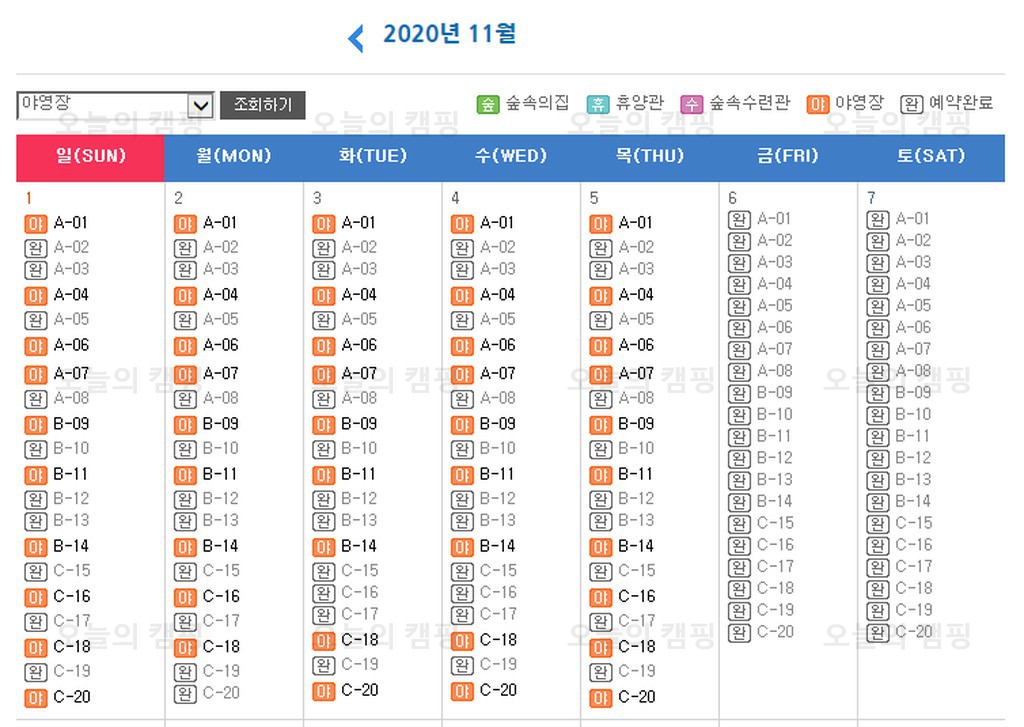Viewport: 1024px width, 727px height.
Task: Choose site C-18 on Wednesday the 4th
Action: (498, 640)
